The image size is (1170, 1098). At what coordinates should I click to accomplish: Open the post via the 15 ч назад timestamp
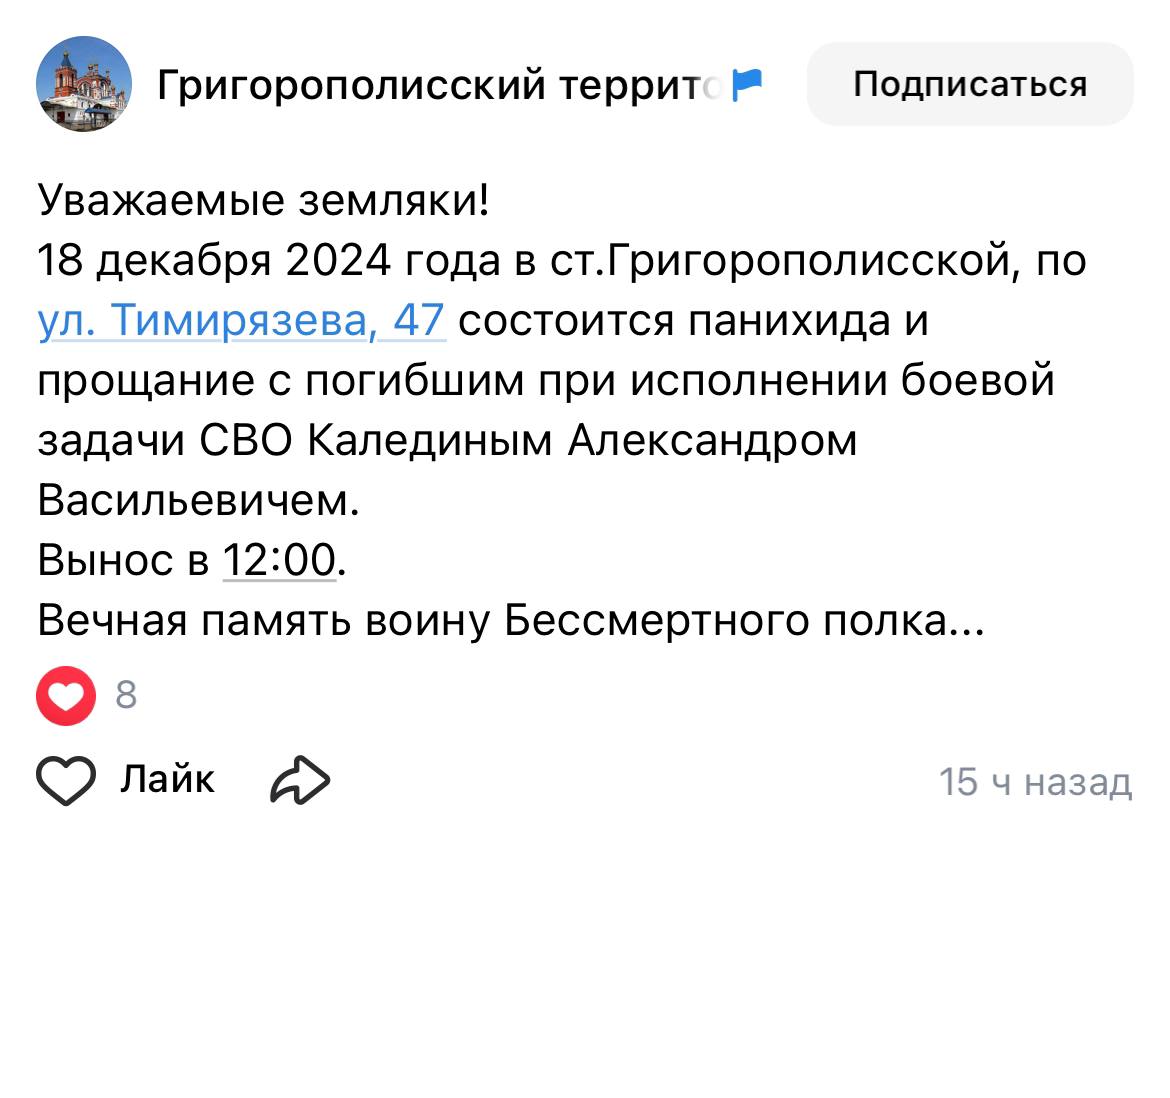click(1035, 782)
